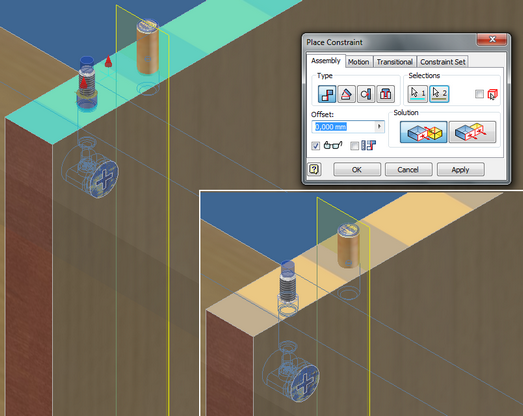Select the Angle constraint type icon
The width and height of the screenshot is (523, 416).
(x=347, y=94)
